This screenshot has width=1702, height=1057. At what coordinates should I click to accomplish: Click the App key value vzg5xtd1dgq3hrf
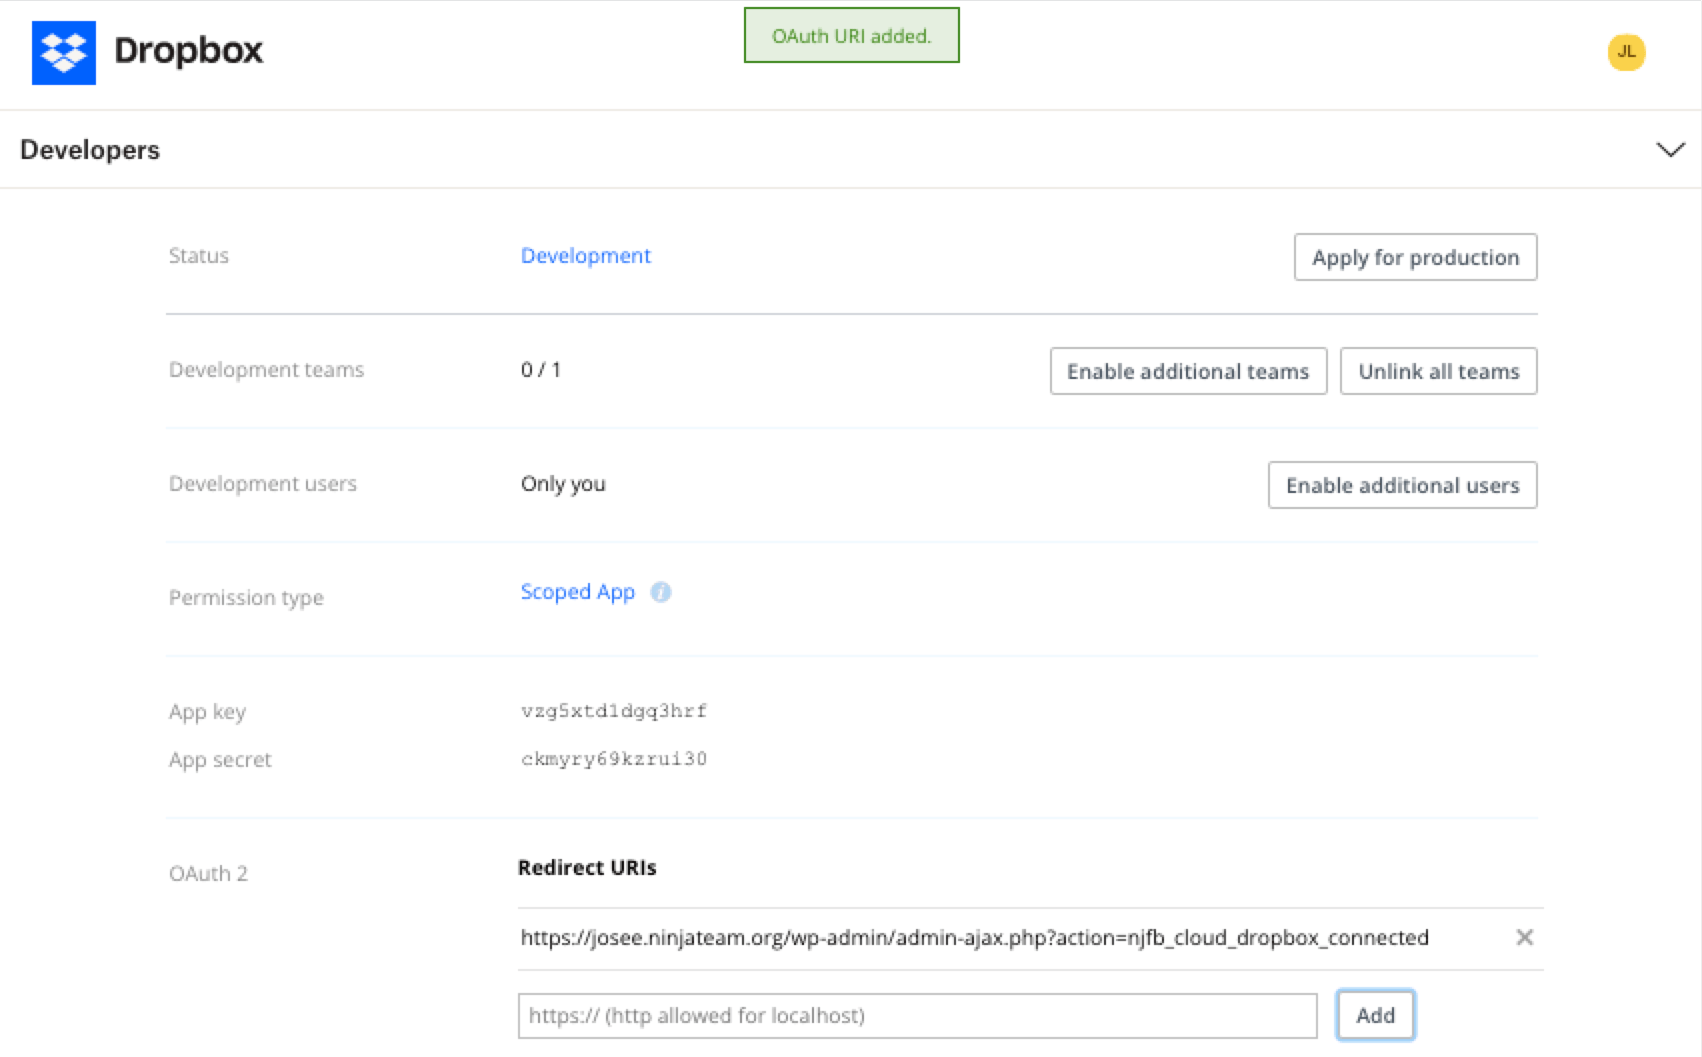[x=613, y=711]
